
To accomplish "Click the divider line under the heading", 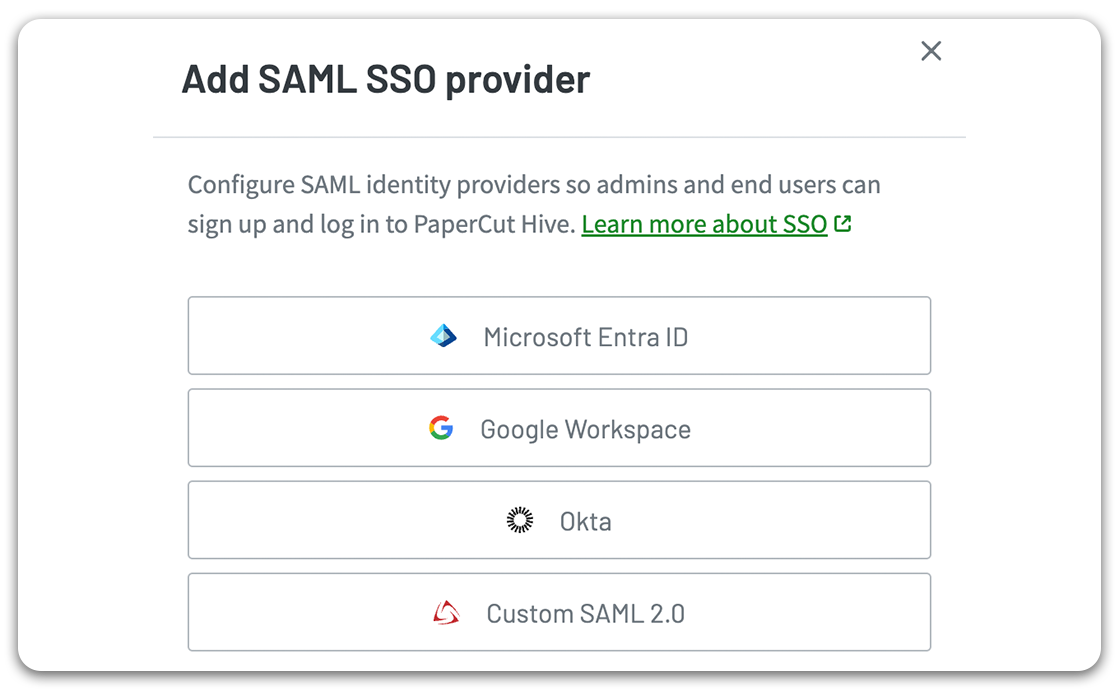I will (x=559, y=136).
